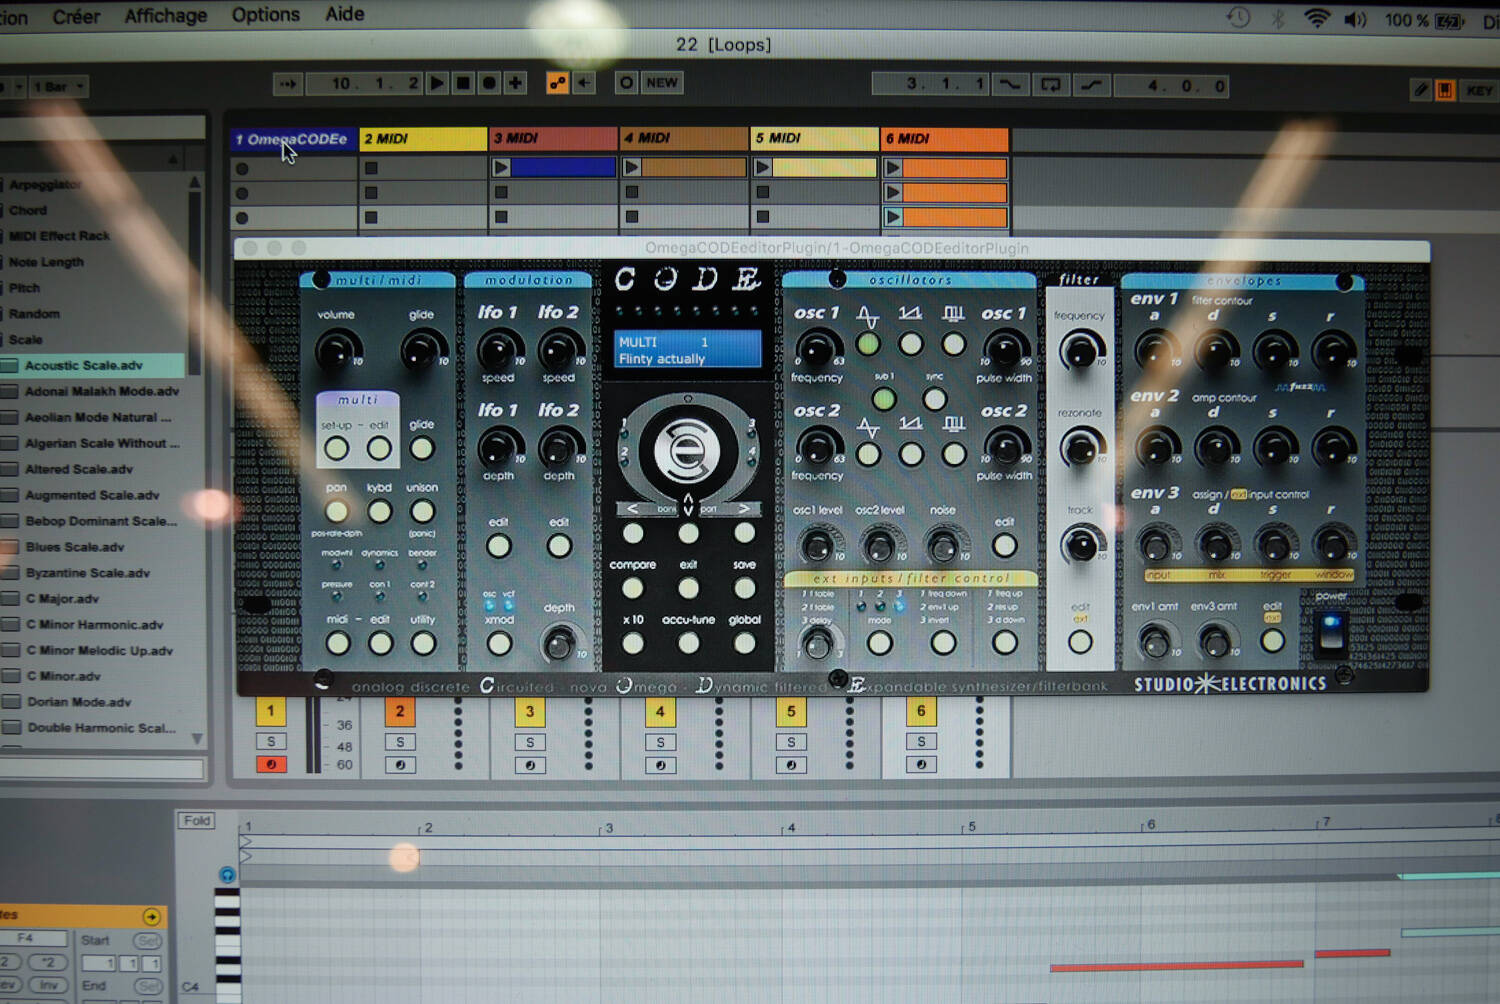Viewport: 1500px width, 1004px height.
Task: Toggle the Follow arrow button in transport
Action: point(288,84)
